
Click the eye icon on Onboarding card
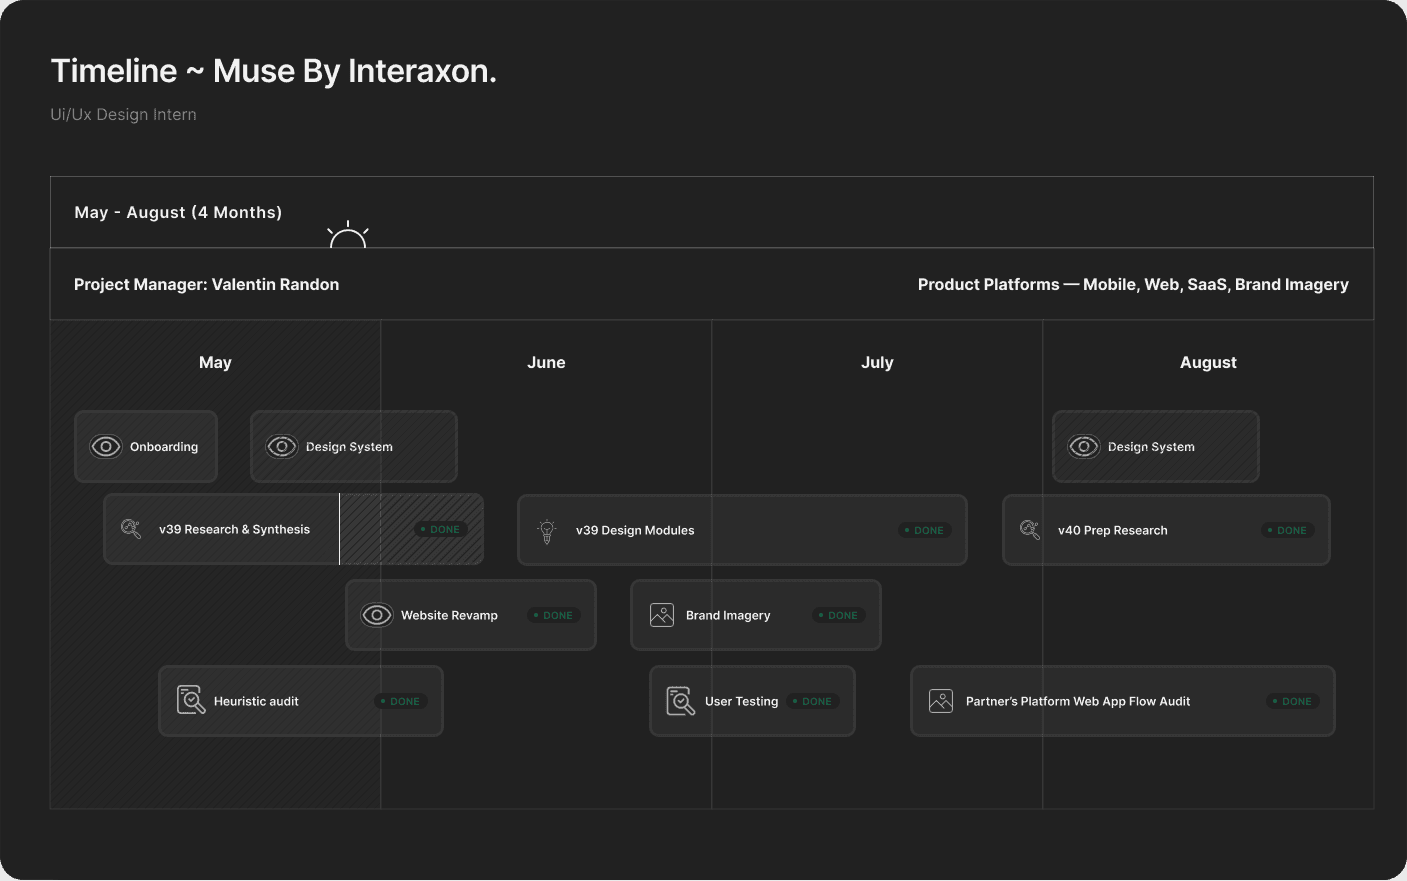pyautogui.click(x=106, y=447)
